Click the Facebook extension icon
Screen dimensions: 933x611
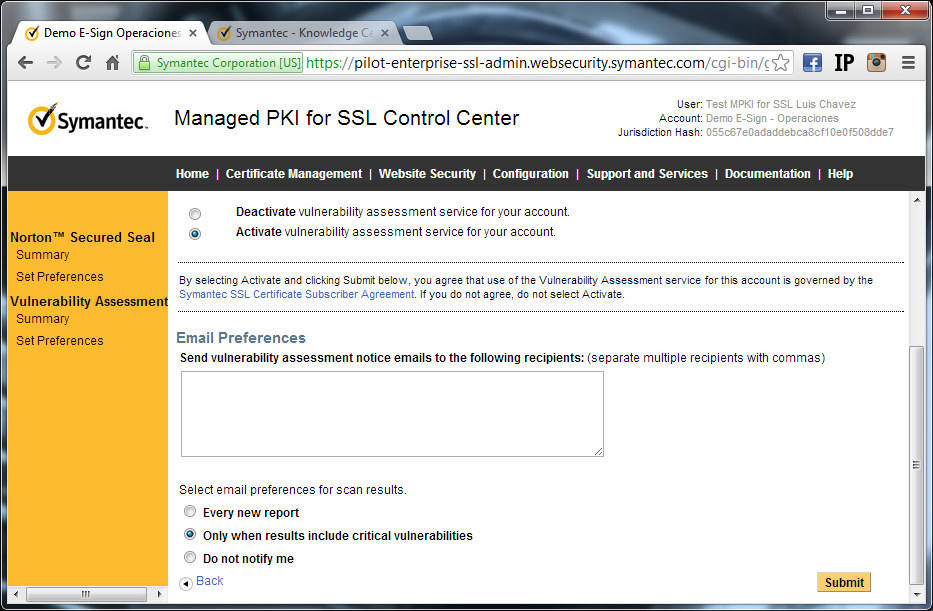point(812,63)
